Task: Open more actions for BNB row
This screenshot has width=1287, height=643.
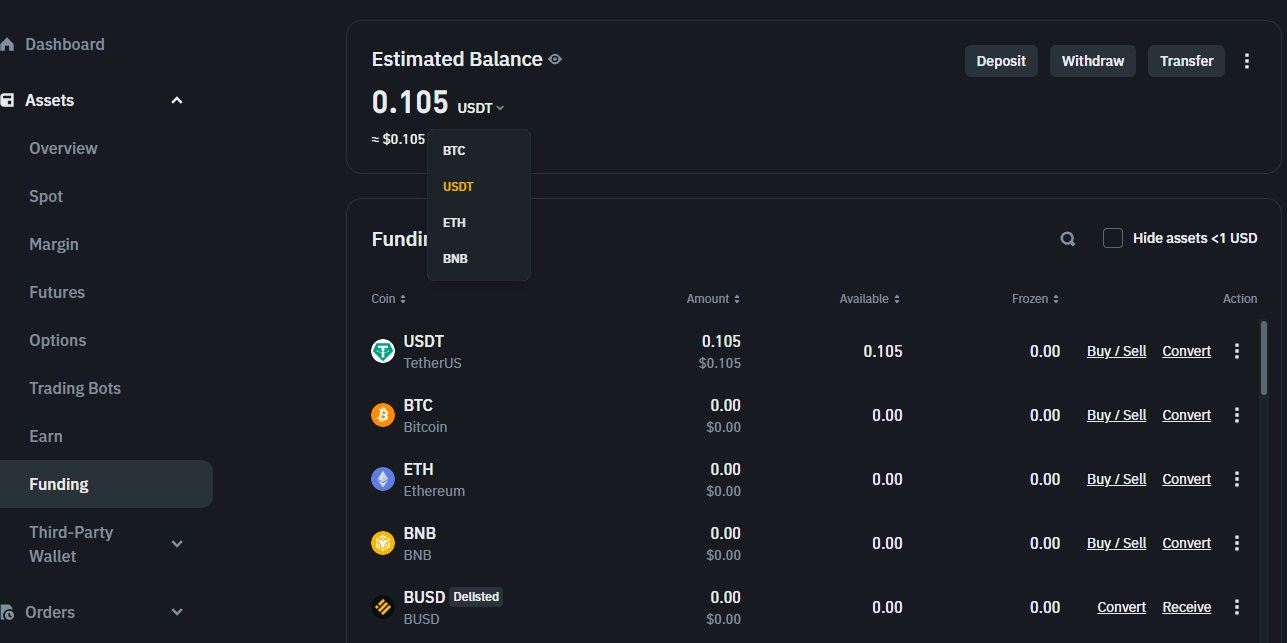Action: [1237, 543]
